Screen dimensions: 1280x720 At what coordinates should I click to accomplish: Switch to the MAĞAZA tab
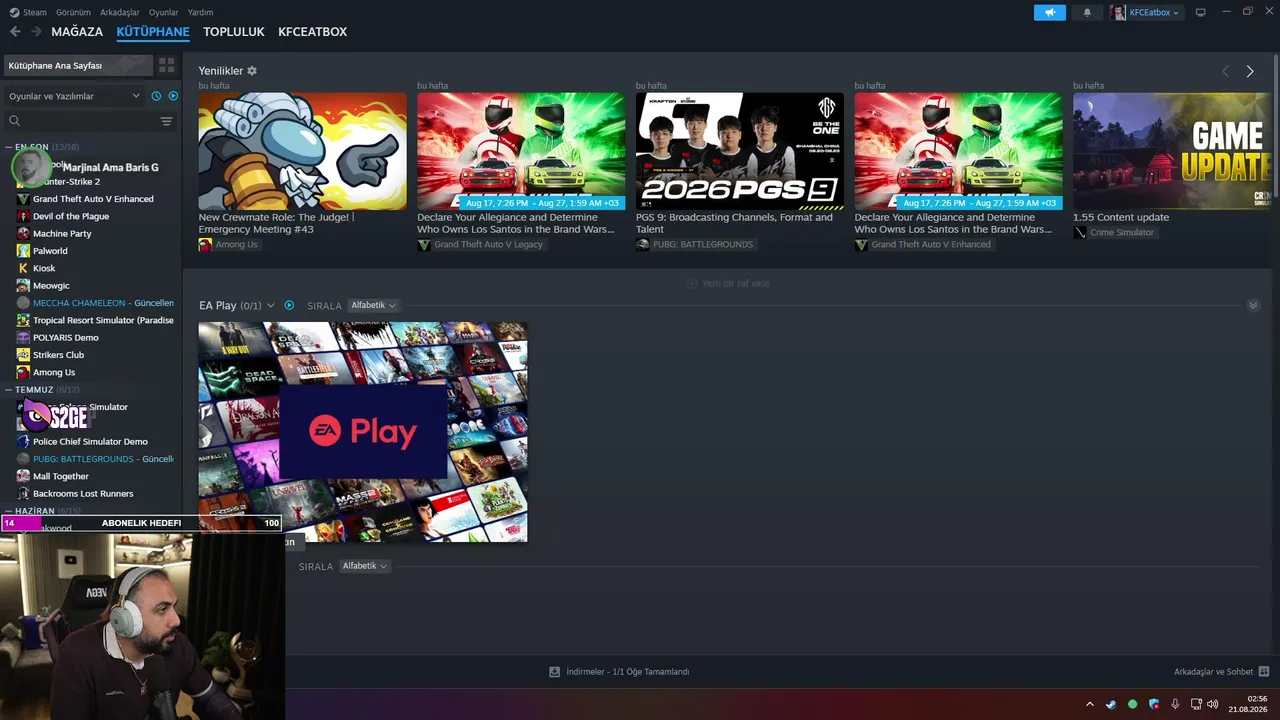(77, 32)
